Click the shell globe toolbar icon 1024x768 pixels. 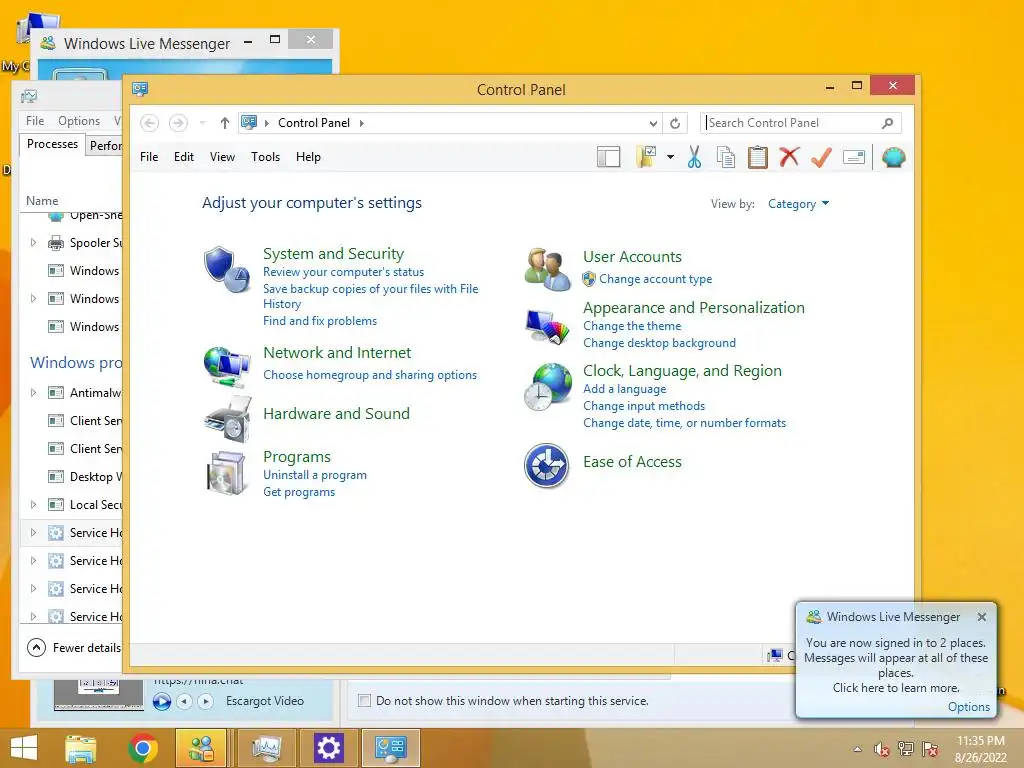click(x=893, y=157)
